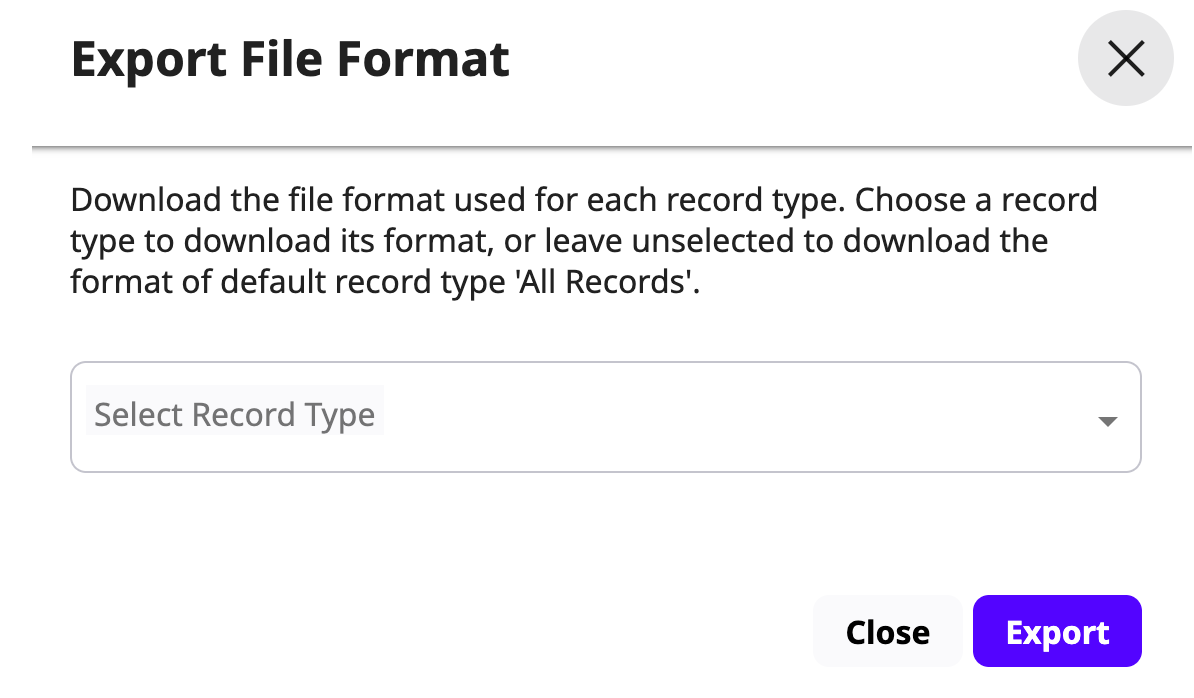Viewport: 1194px width, 698px height.
Task: Hit the round X button at top right
Action: coord(1125,60)
